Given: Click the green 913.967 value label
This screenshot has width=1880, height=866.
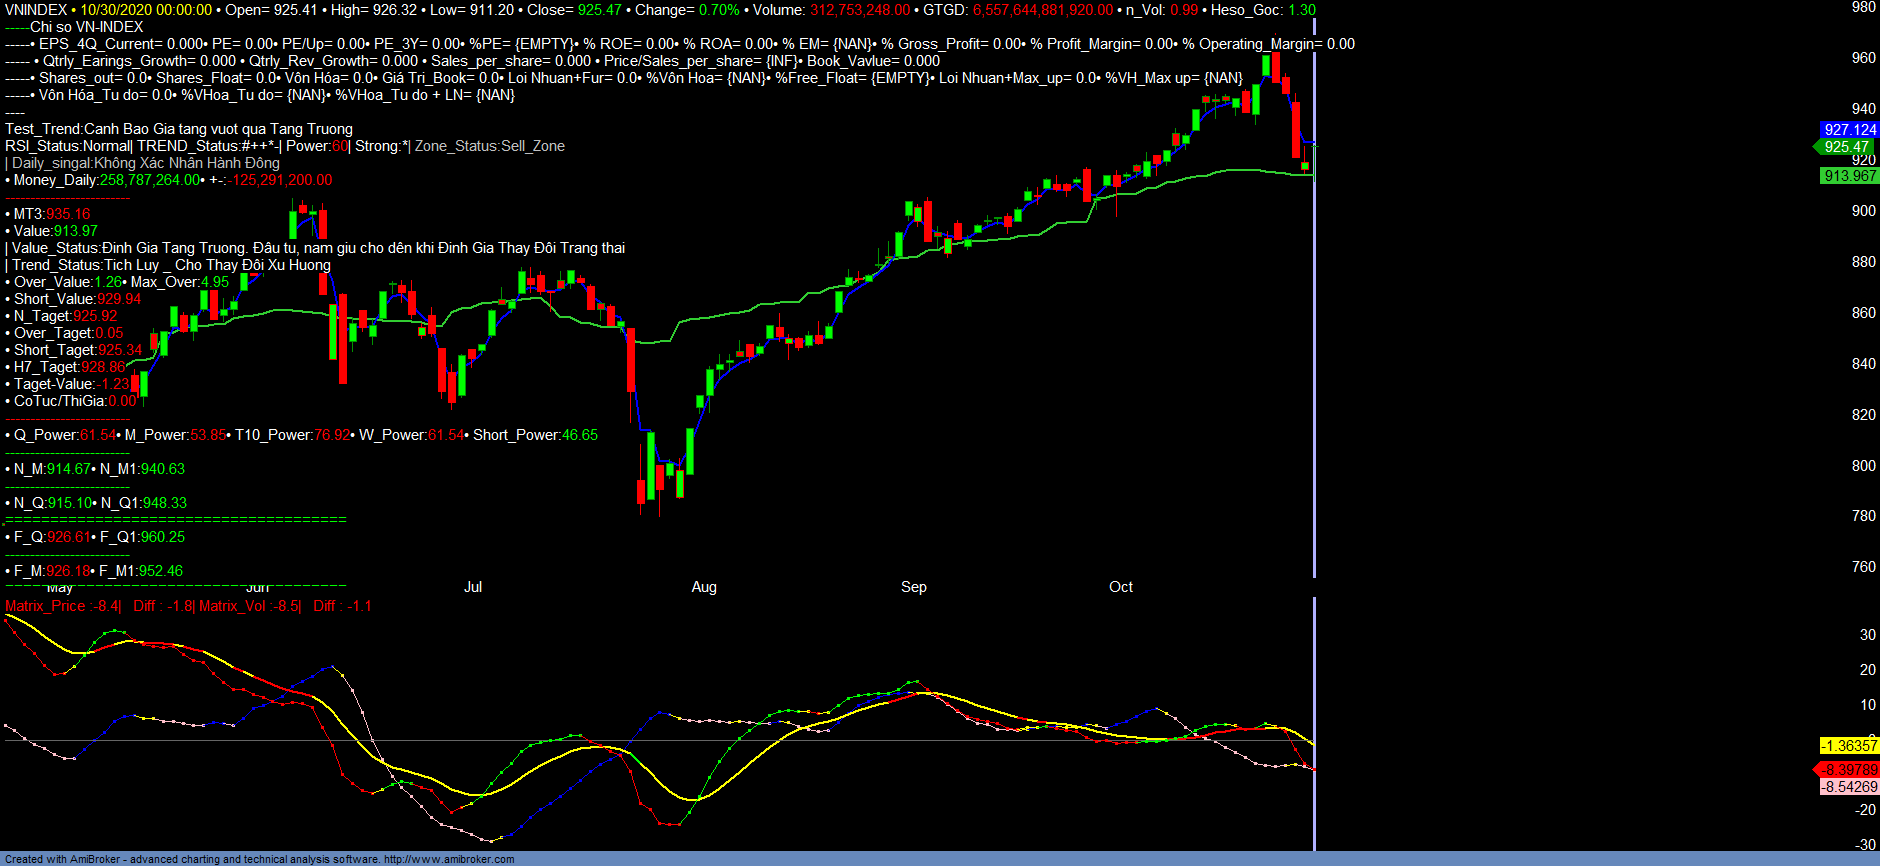Looking at the screenshot, I should point(1849,176).
